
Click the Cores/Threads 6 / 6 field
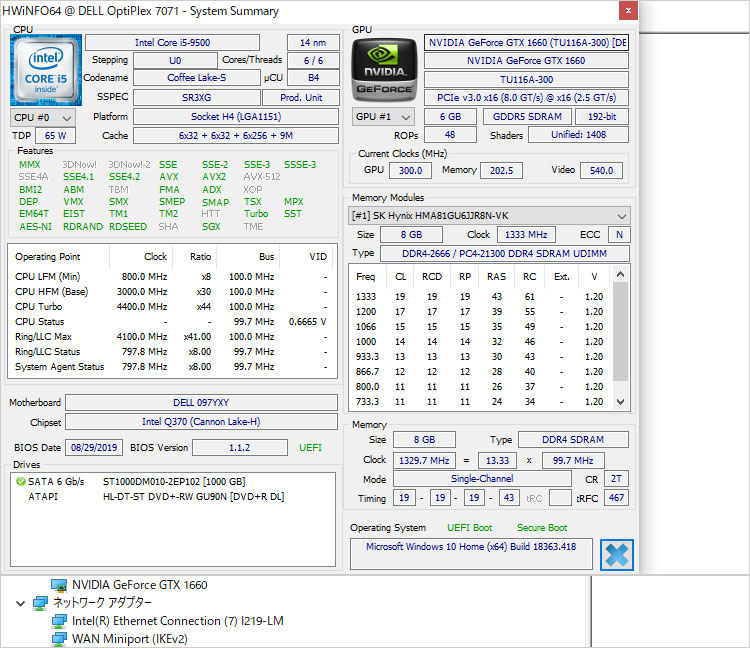[x=313, y=61]
